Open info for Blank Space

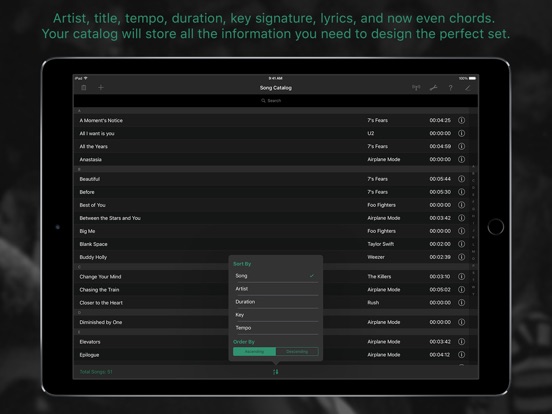(462, 244)
